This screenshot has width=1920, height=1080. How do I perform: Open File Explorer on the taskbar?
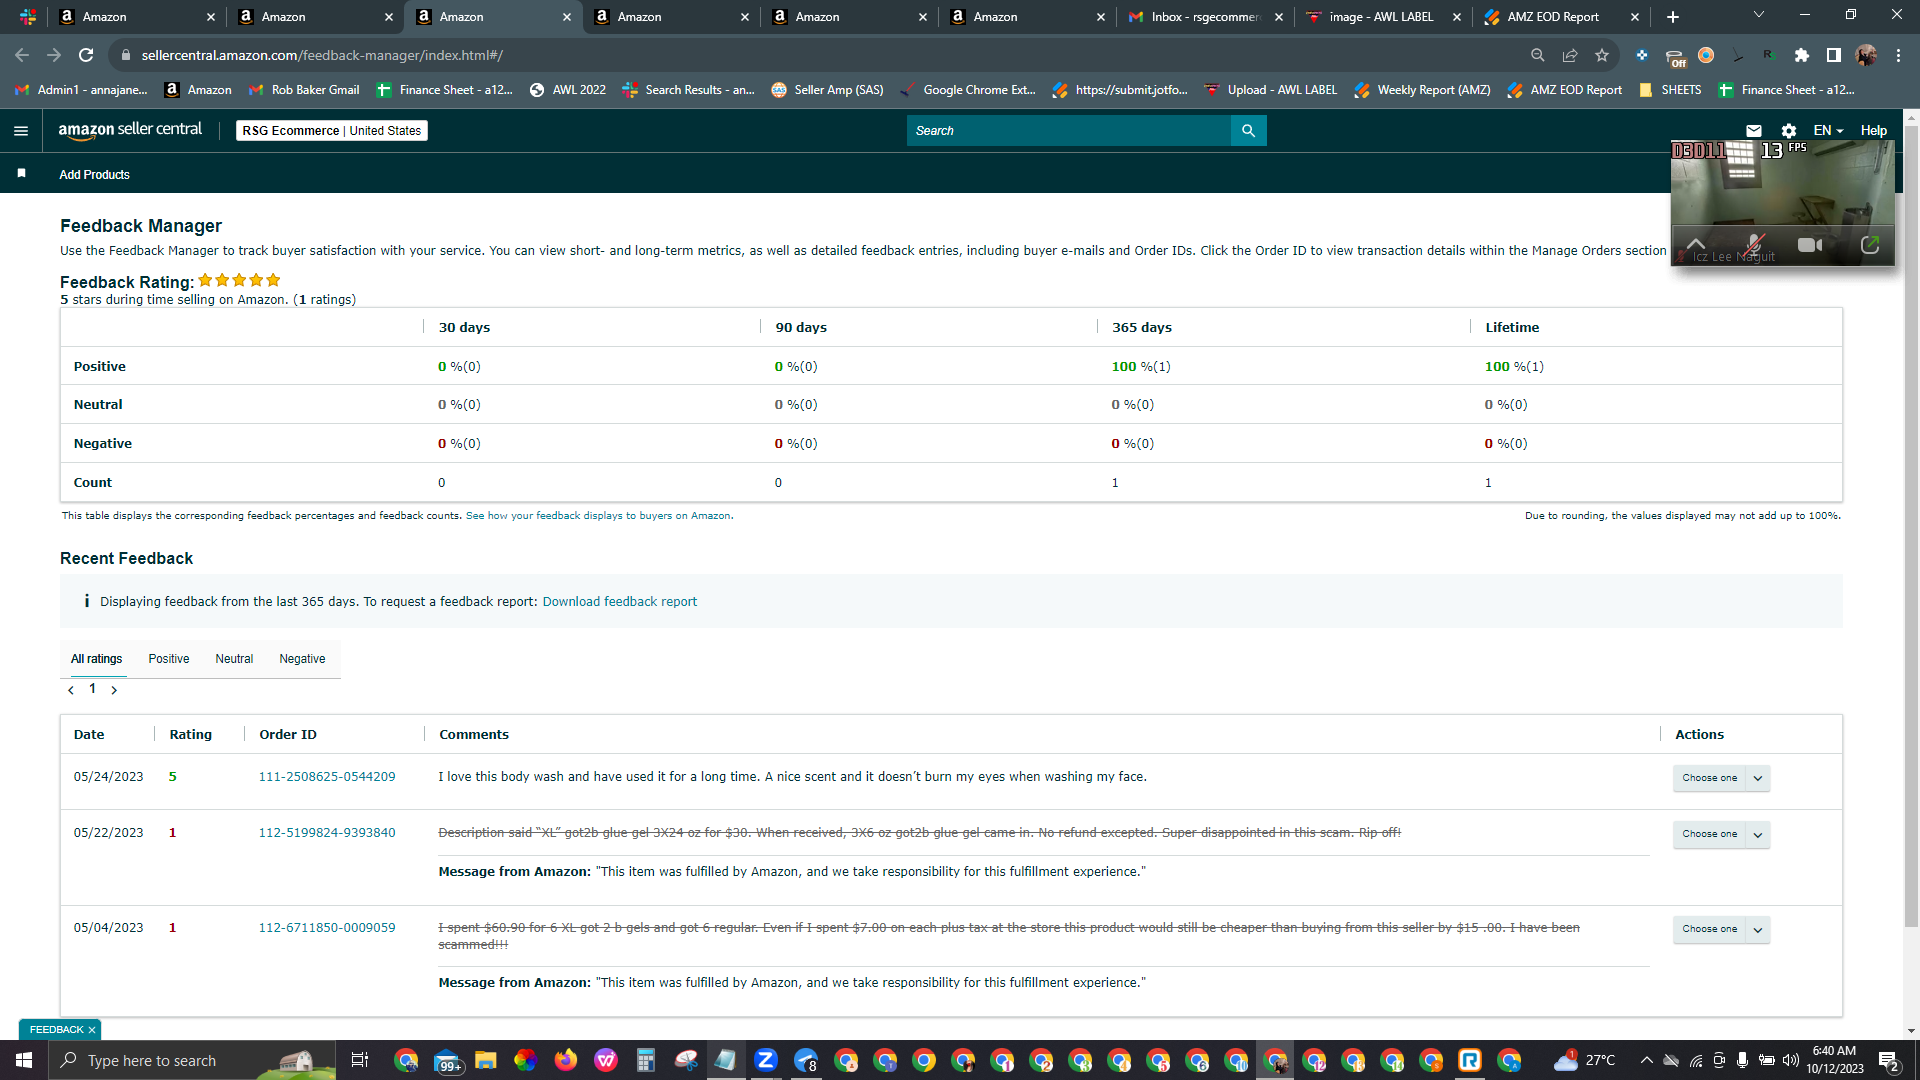coord(486,1060)
